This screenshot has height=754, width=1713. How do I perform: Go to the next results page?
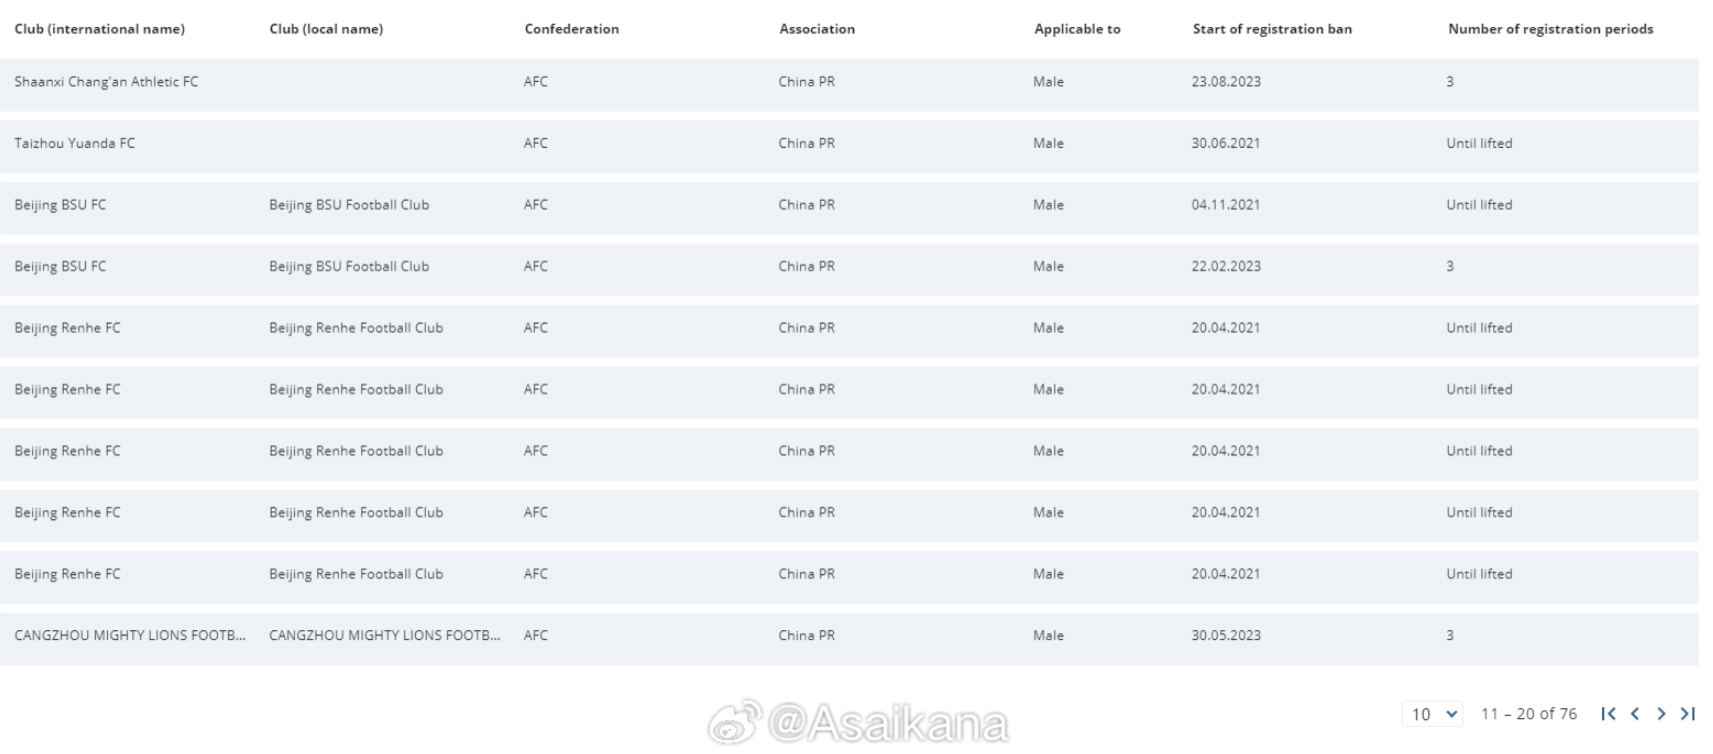(x=1661, y=713)
